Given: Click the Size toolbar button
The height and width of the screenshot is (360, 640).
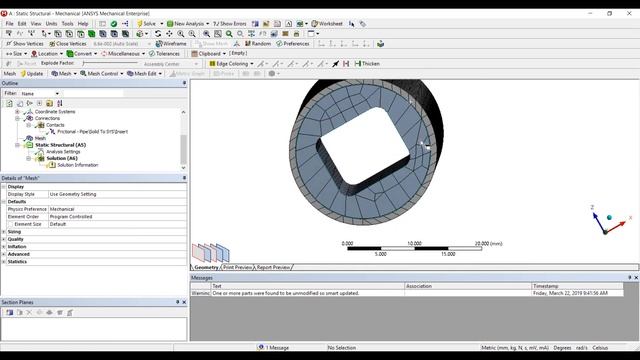Looking at the screenshot, I should [16, 53].
